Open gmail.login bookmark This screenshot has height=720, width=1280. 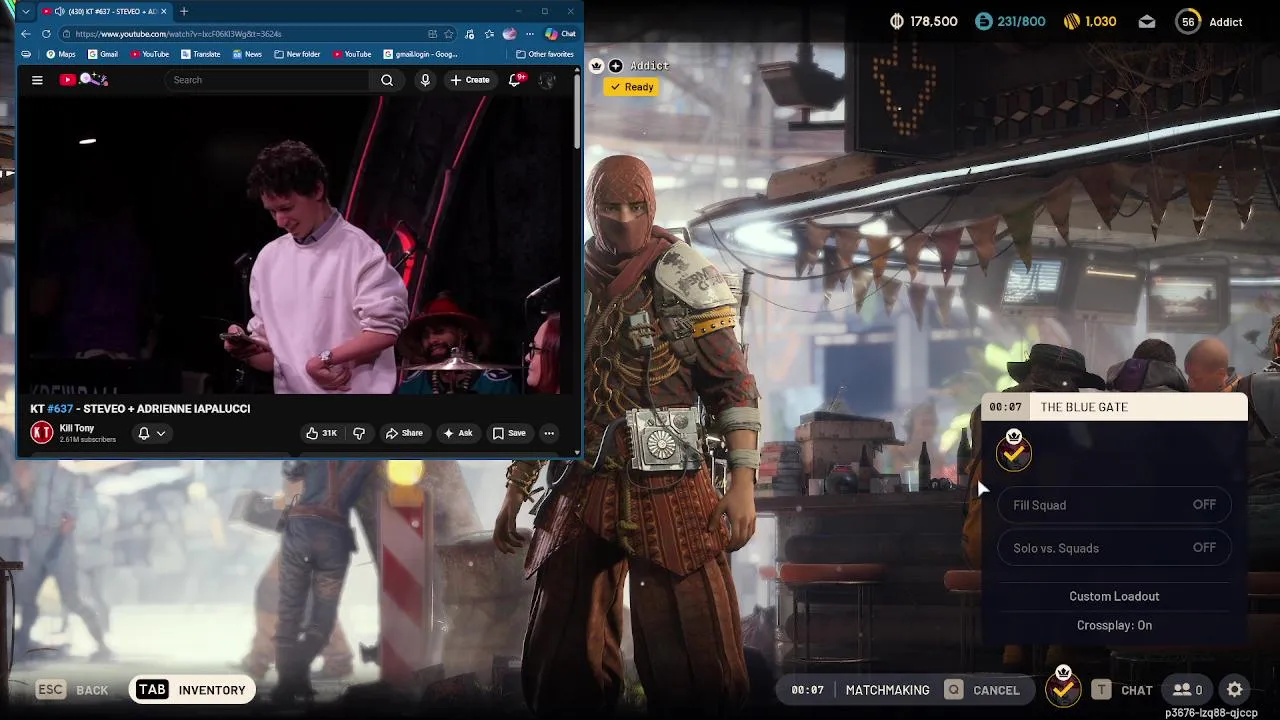pos(421,54)
